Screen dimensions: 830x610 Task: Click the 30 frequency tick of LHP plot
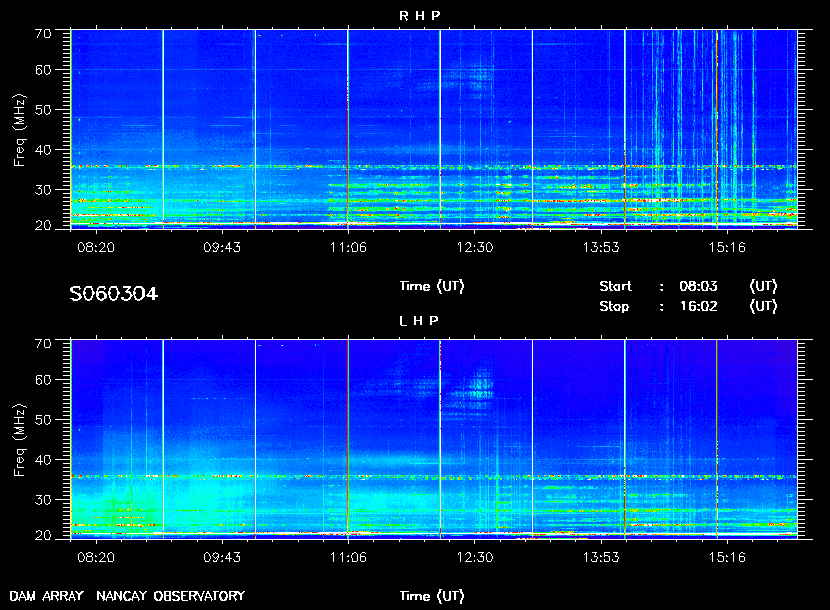coord(43,499)
